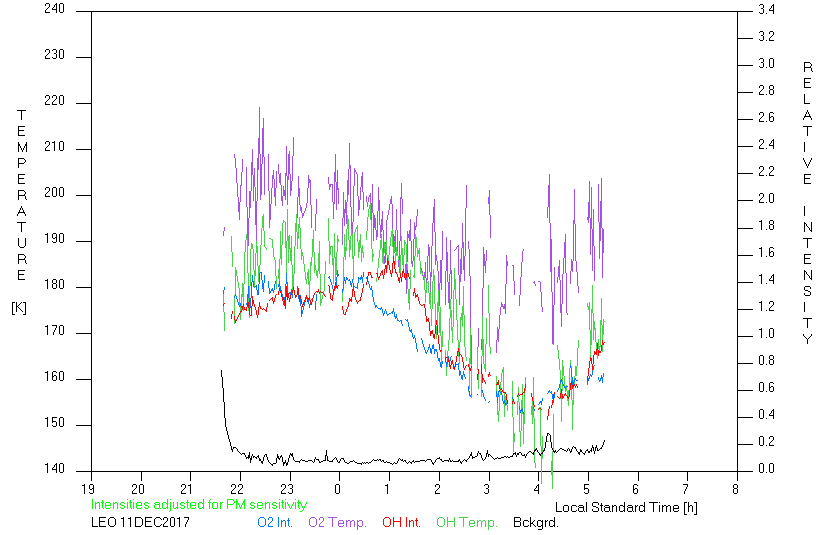Click the 2.4 relative intensity value
Image resolution: width=828 pixels, height=535 pixels.
coord(766,145)
